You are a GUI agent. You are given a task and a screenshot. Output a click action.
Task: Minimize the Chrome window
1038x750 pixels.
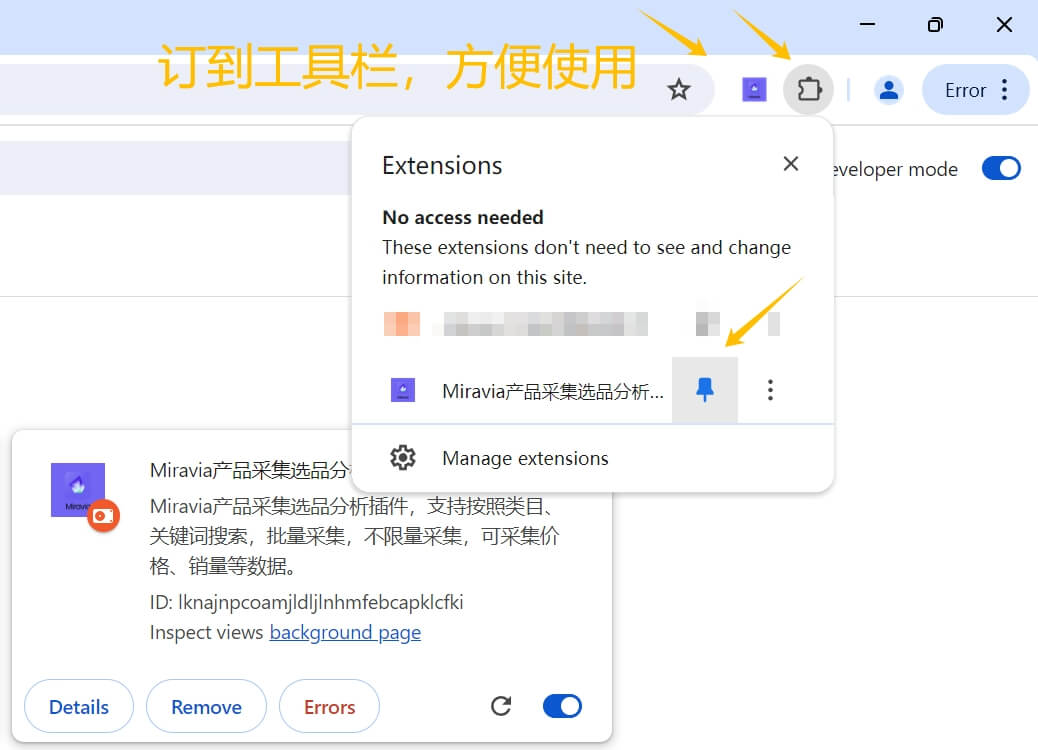[867, 24]
